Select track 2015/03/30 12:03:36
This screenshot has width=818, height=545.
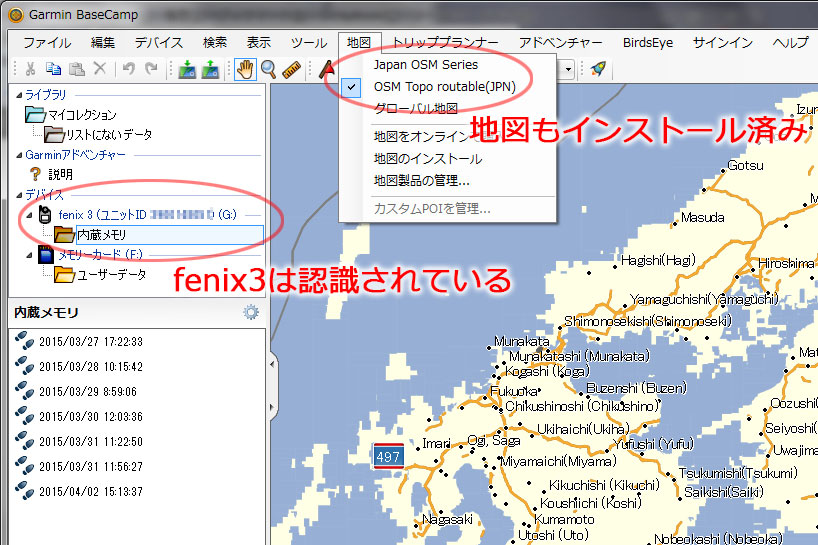pos(91,417)
